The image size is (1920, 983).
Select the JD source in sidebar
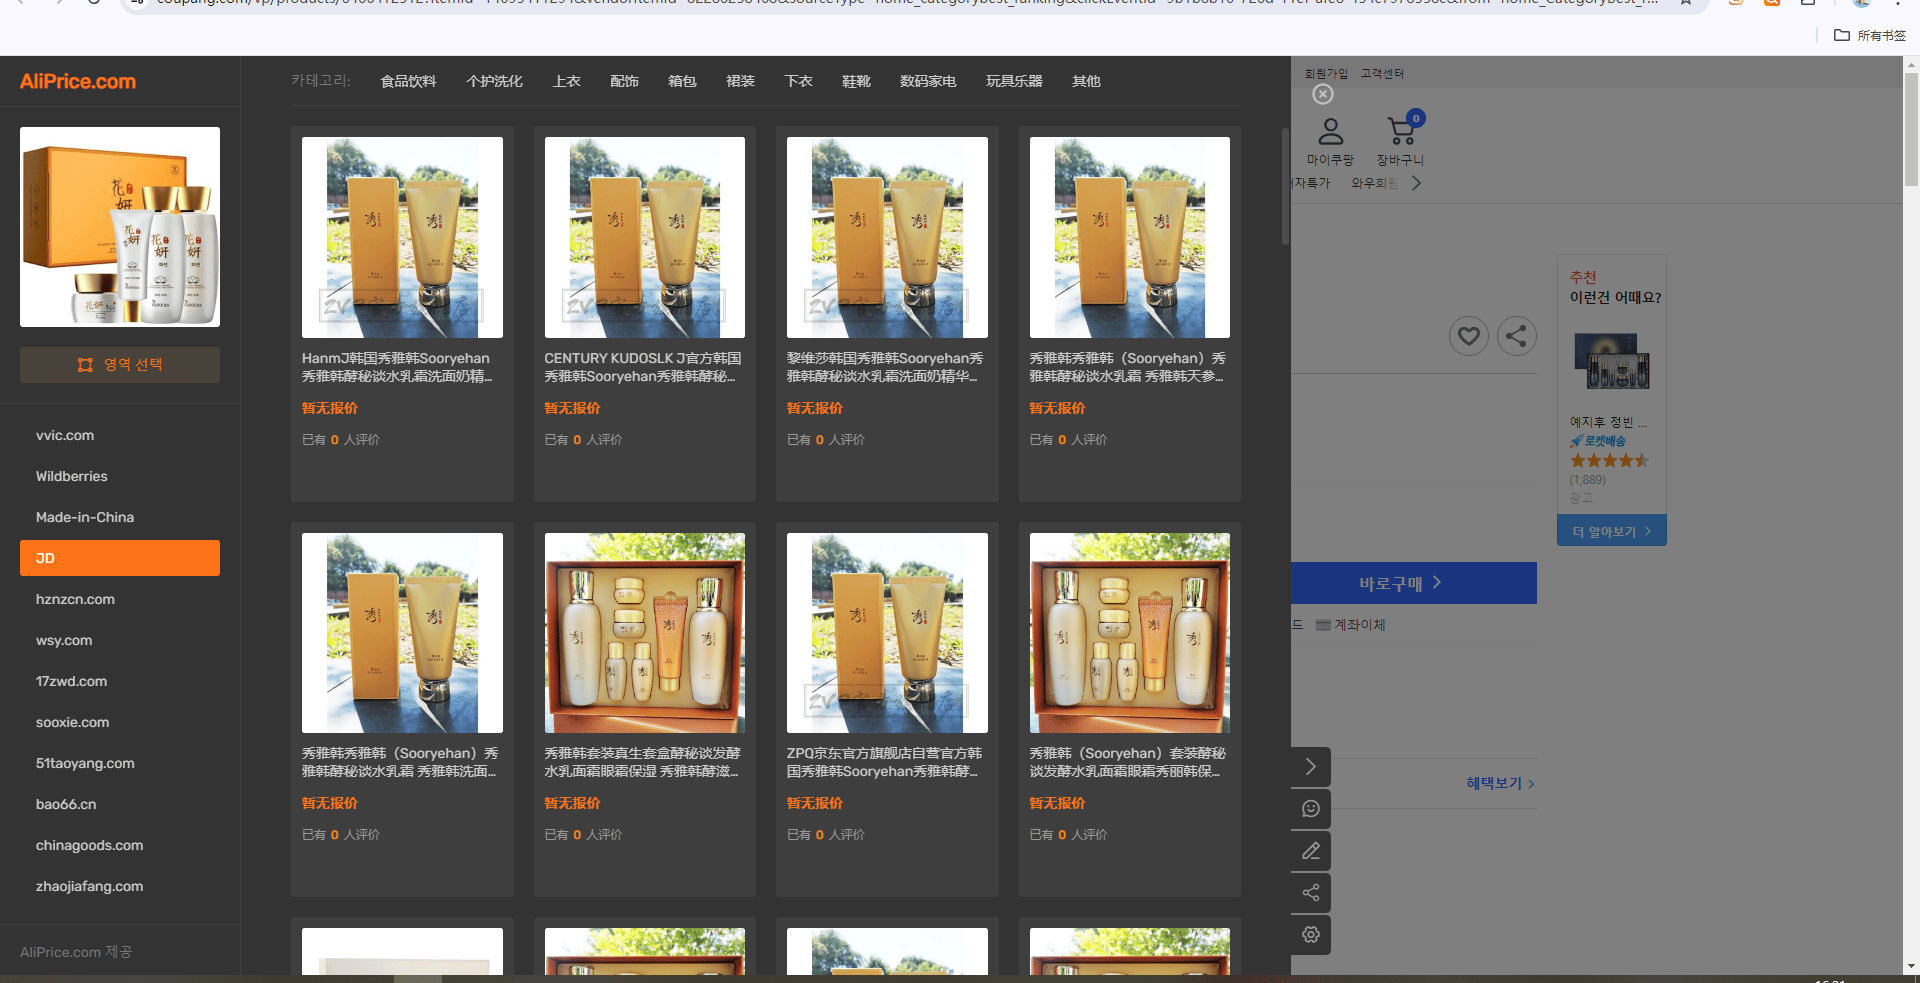coord(120,558)
